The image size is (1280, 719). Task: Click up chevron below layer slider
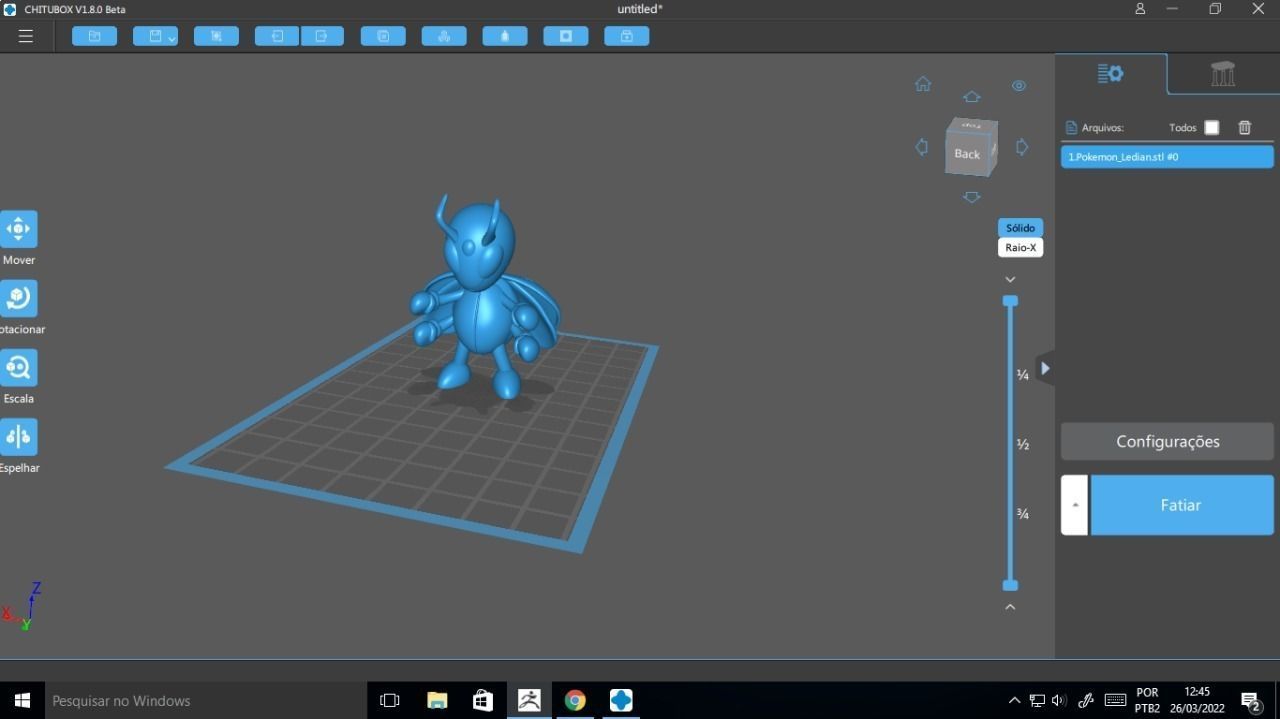tap(1010, 606)
